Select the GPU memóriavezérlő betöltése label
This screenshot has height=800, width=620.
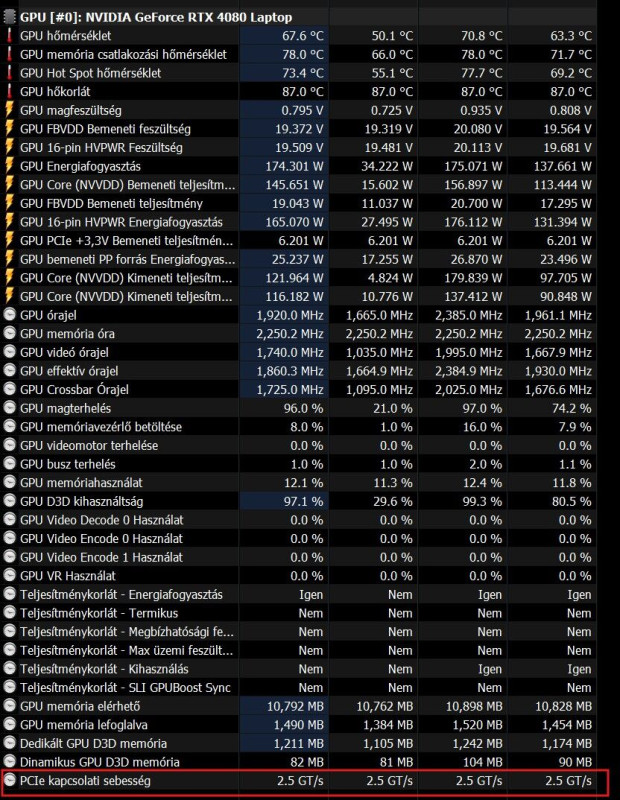click(x=101, y=427)
